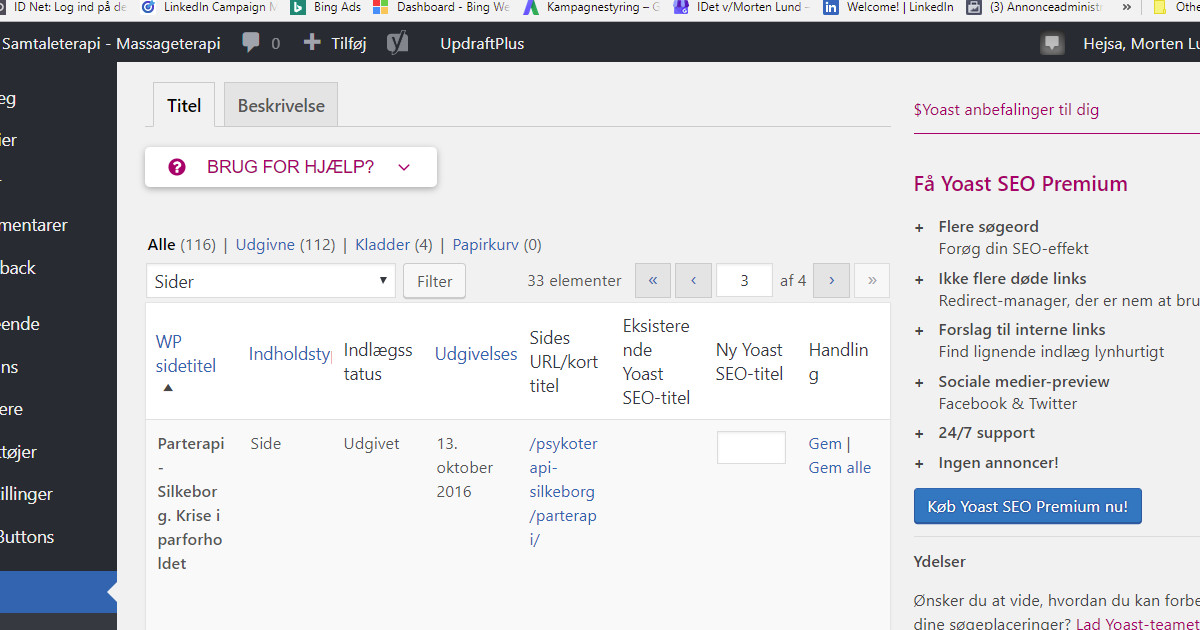The image size is (1200, 630).
Task: Click the Gem alle link
Action: click(x=839, y=467)
